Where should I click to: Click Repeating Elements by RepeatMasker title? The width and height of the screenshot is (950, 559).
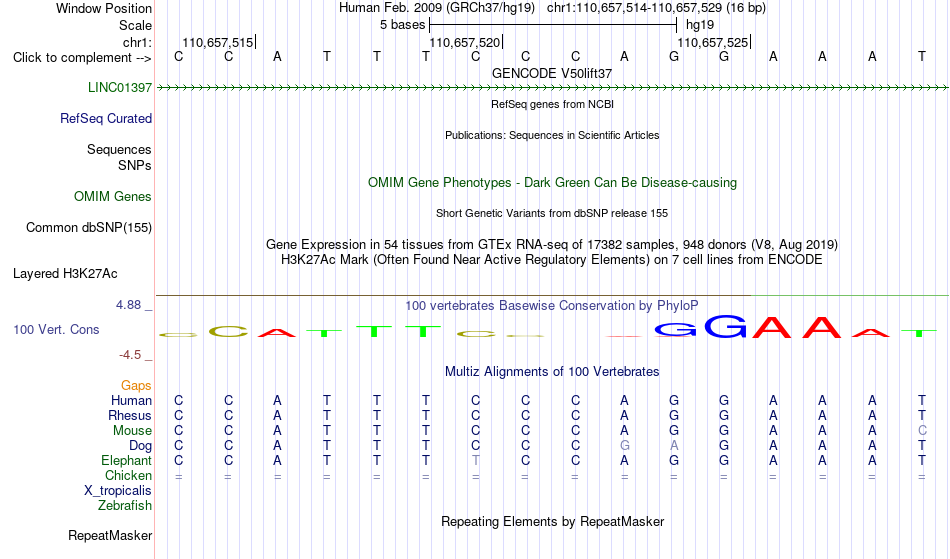(553, 521)
